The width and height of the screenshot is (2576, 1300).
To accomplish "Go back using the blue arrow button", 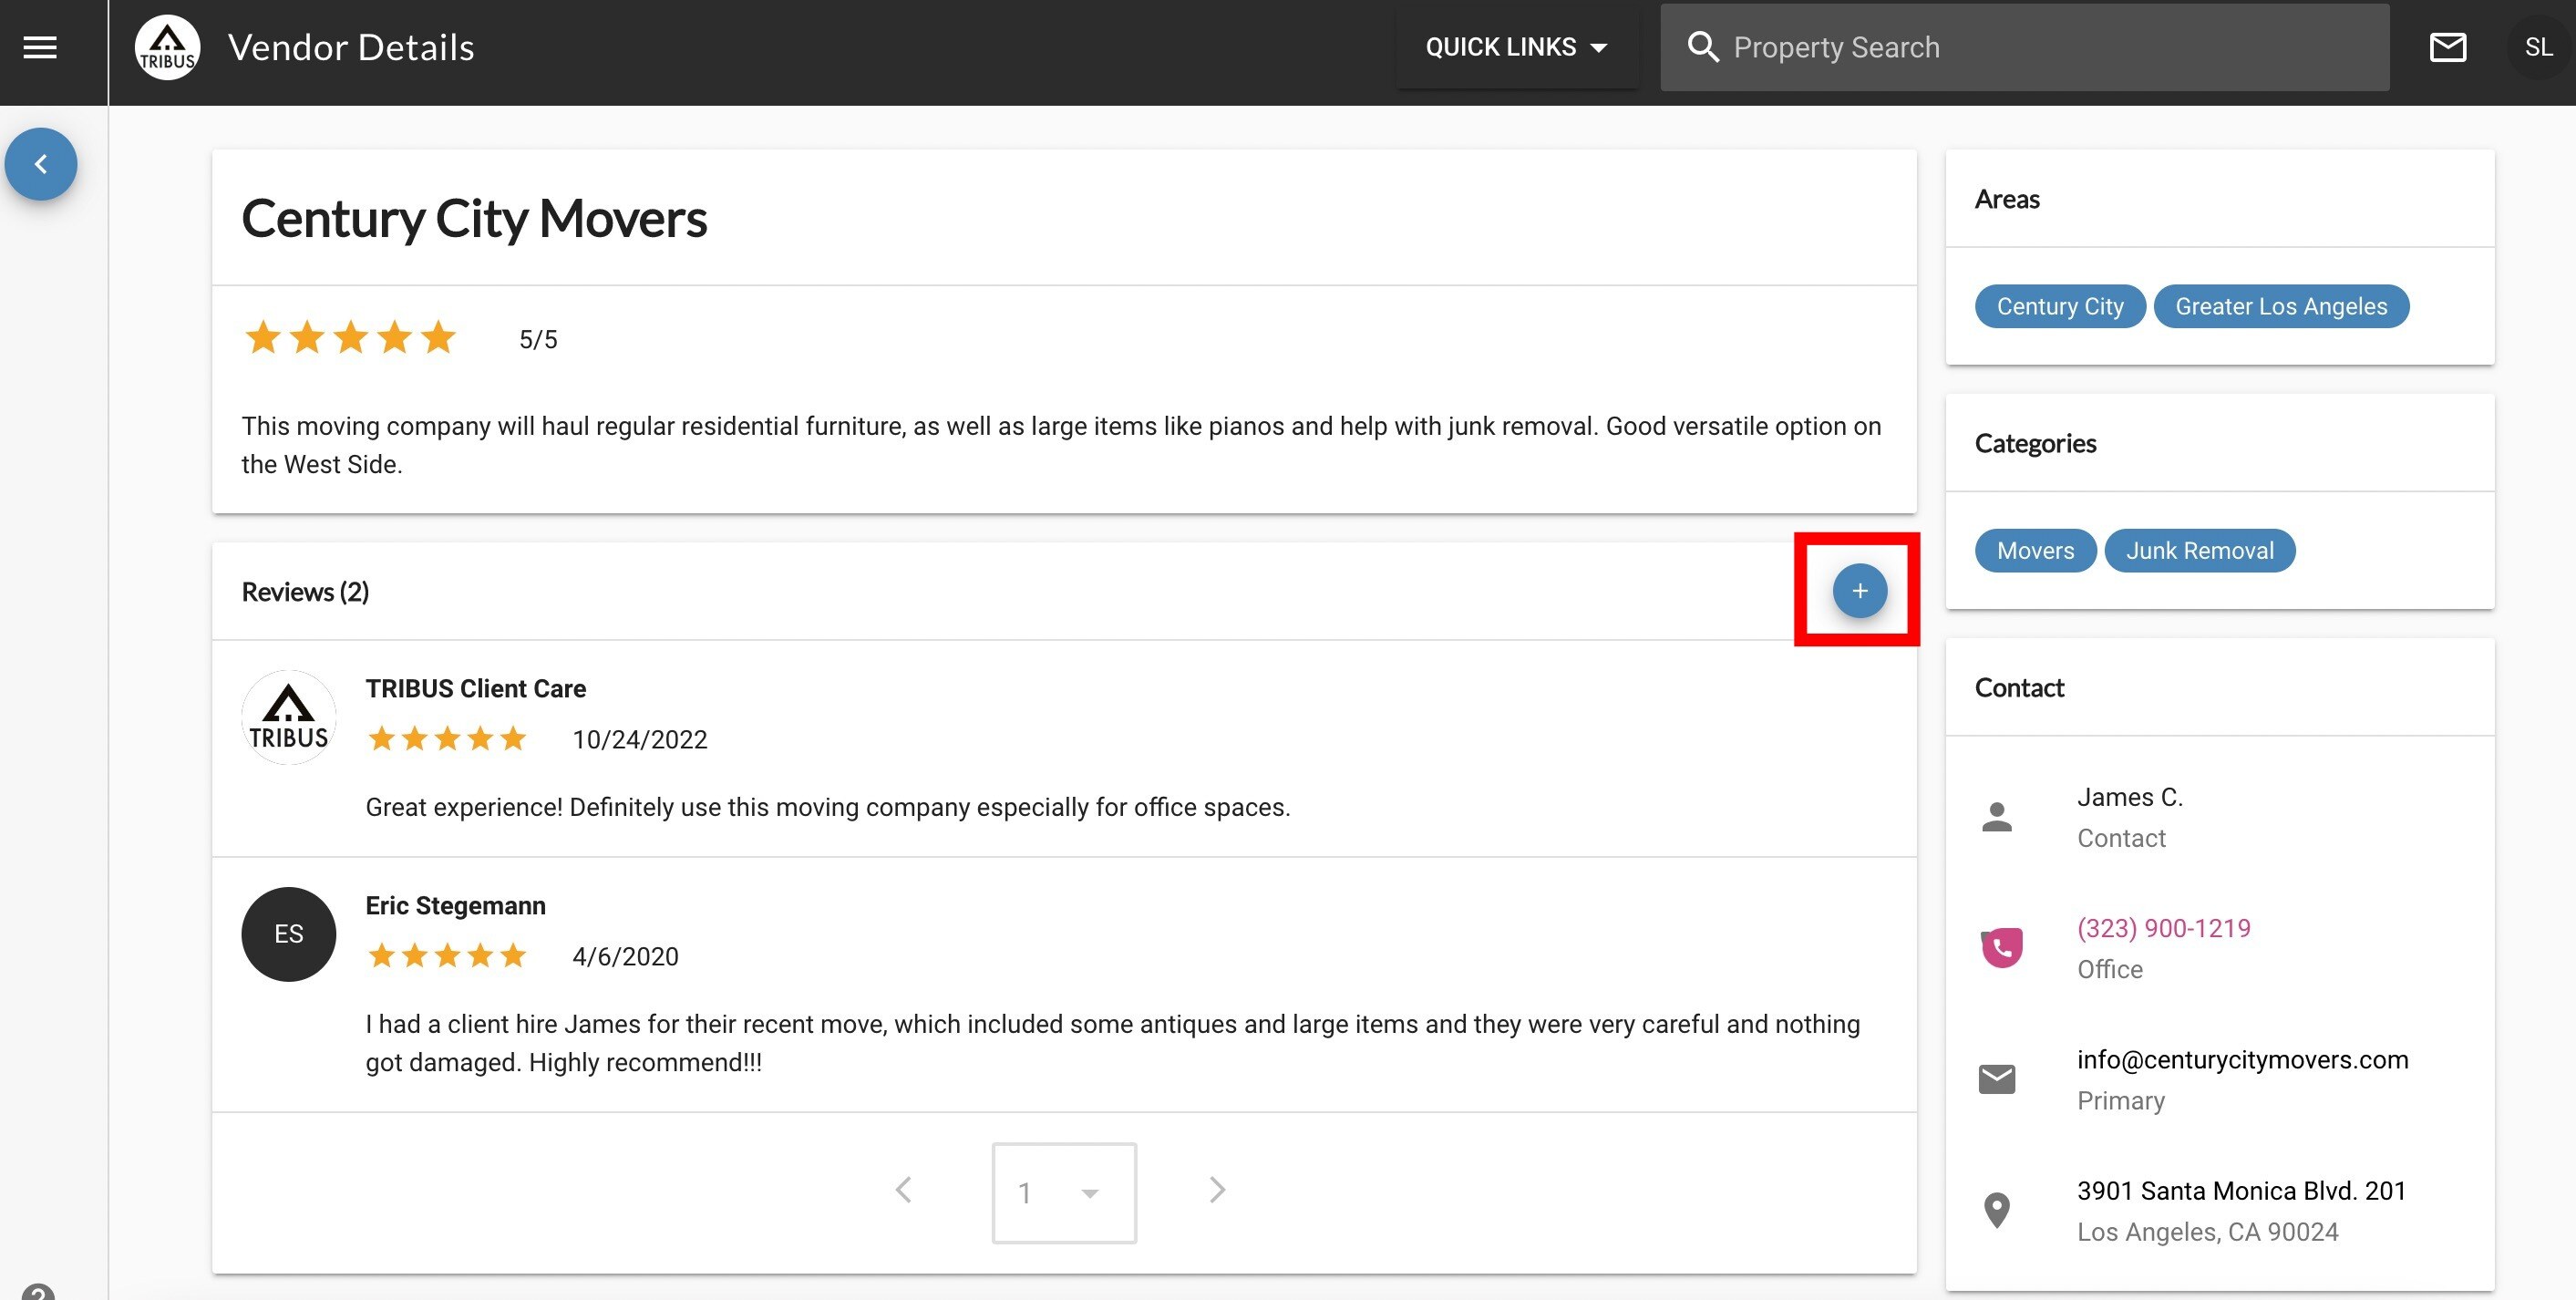I will [41, 164].
